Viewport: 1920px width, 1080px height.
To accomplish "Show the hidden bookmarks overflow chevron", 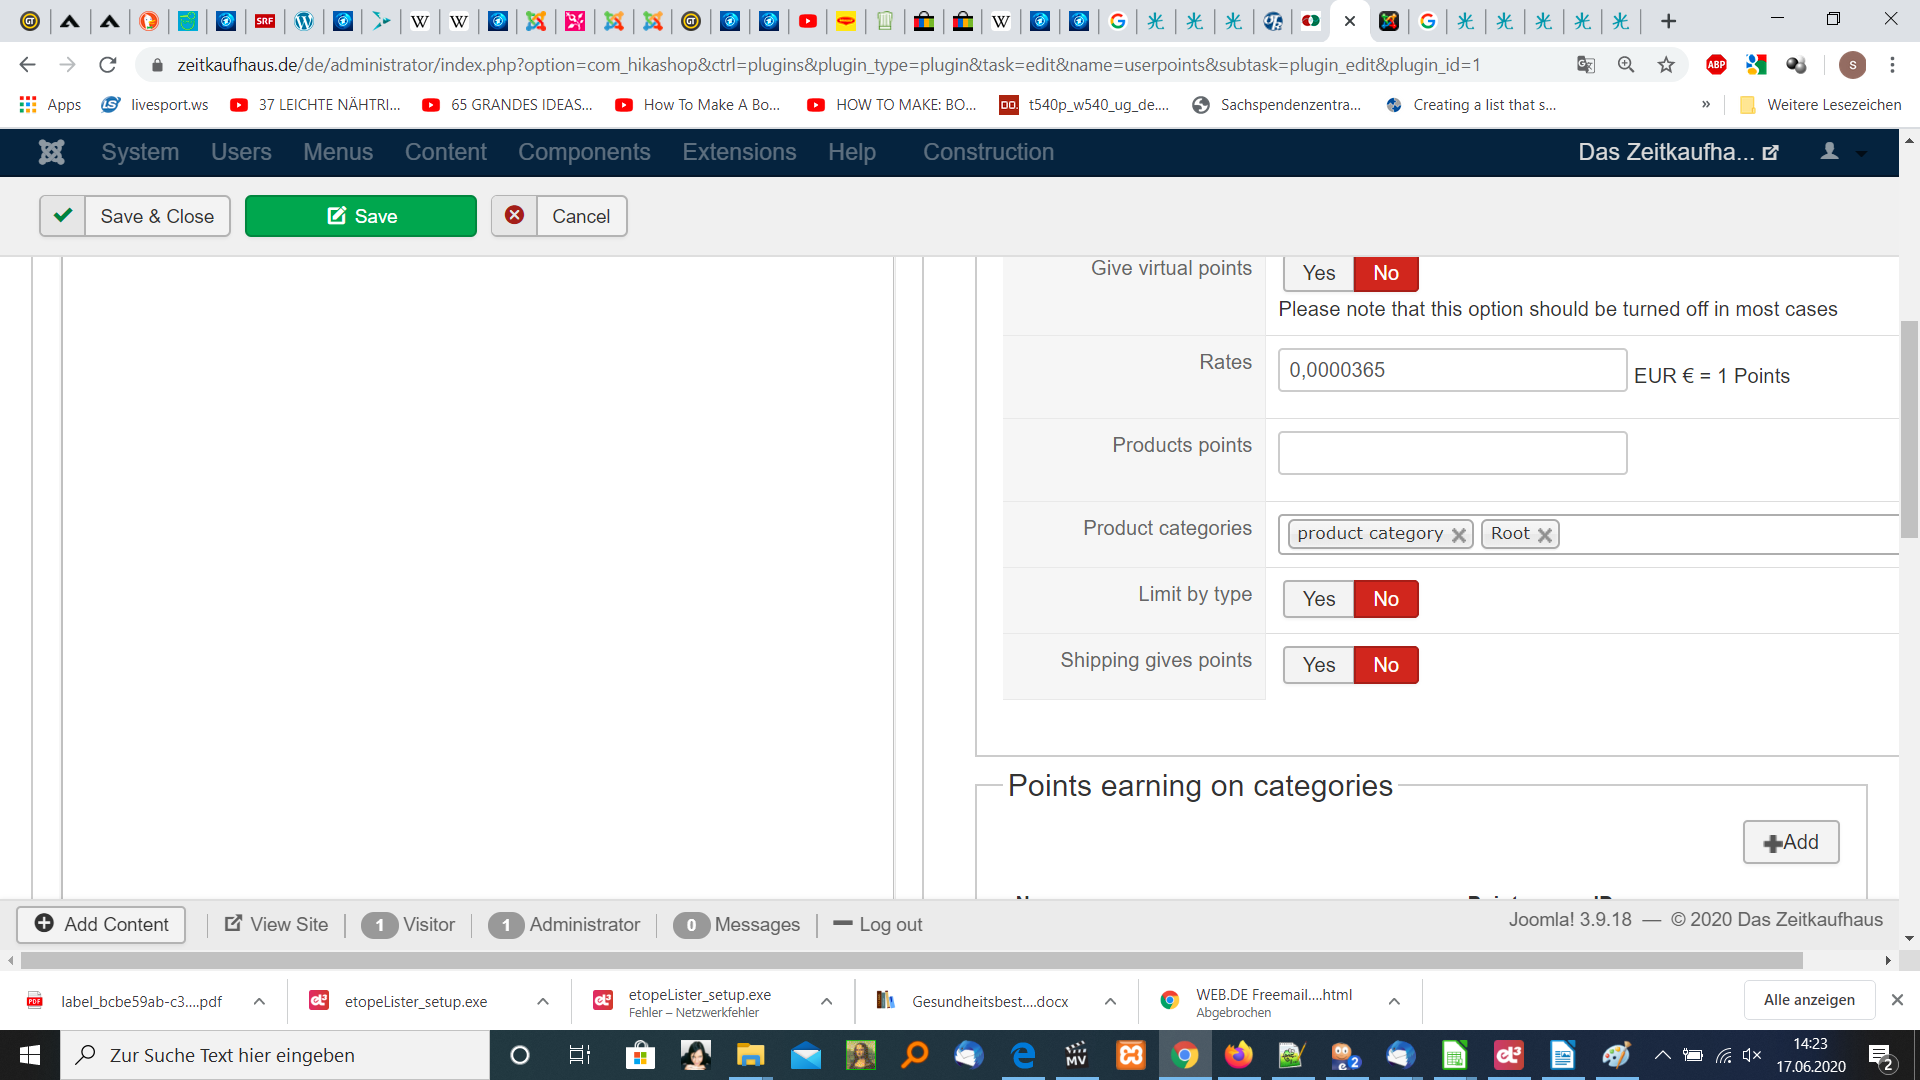I will pos(1706,105).
